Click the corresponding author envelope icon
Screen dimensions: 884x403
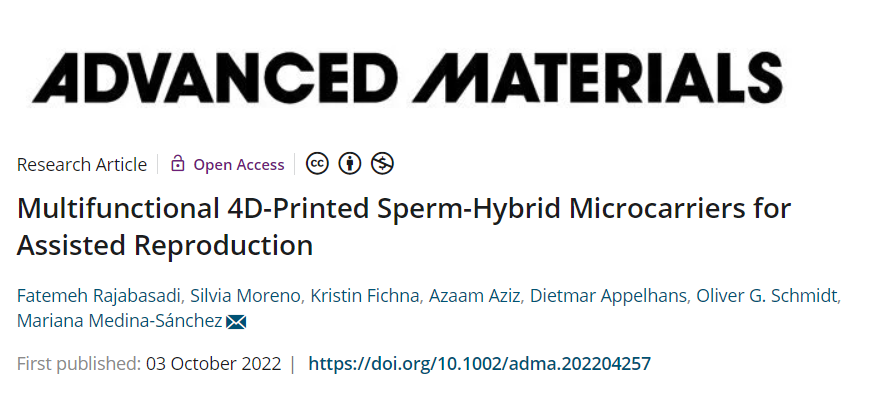coord(236,322)
